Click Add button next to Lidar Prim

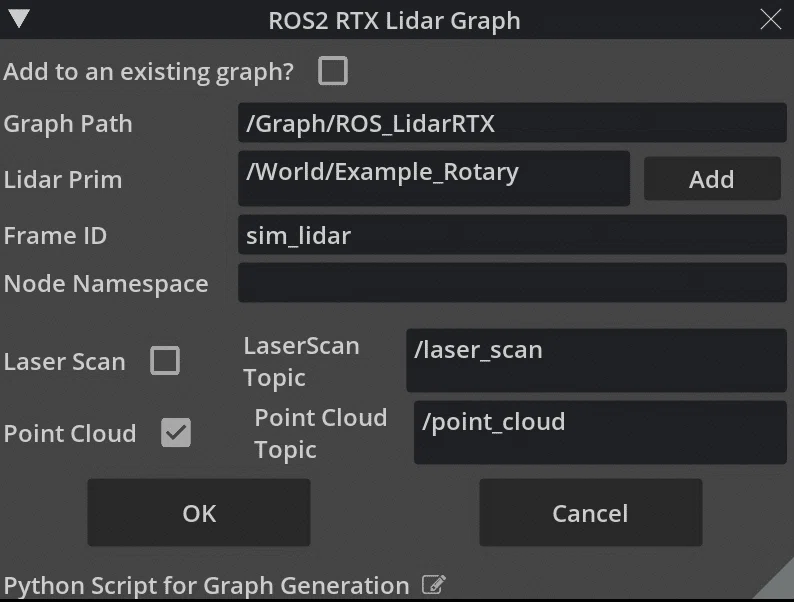point(712,179)
